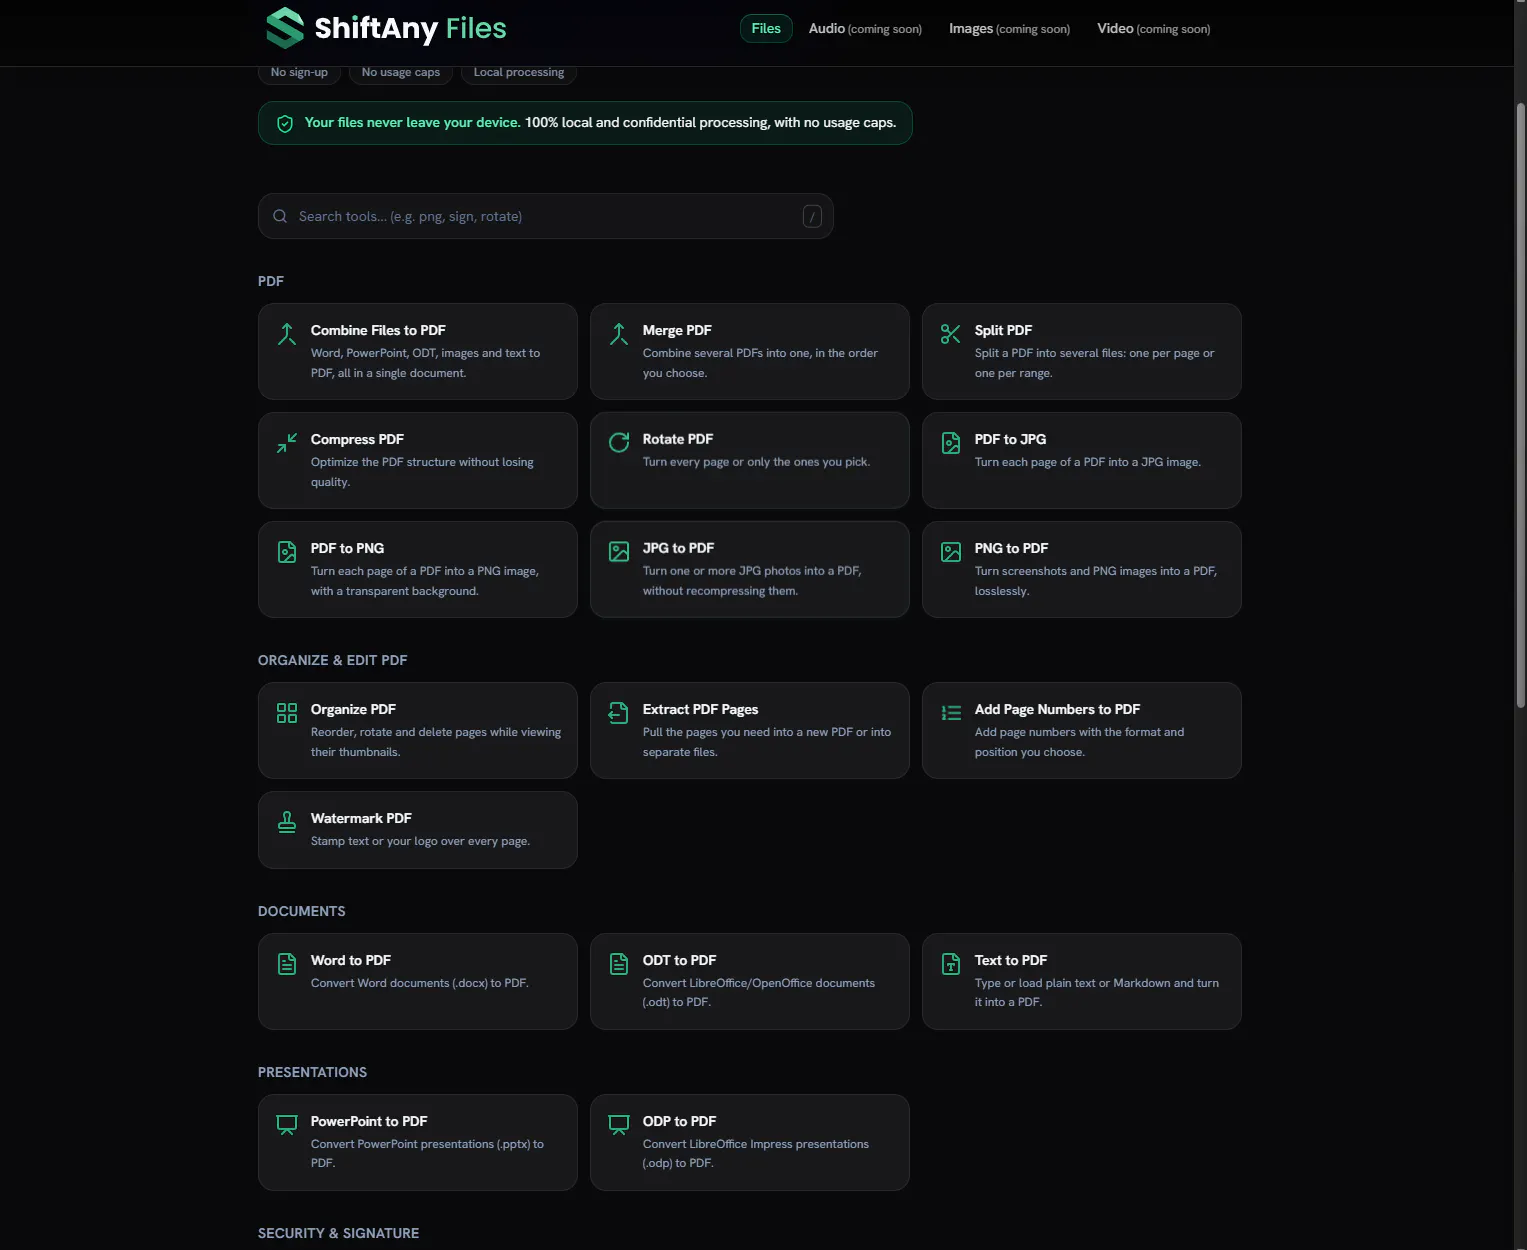Click the Extract PDF Pages icon
This screenshot has width=1527, height=1250.
pyautogui.click(x=619, y=713)
